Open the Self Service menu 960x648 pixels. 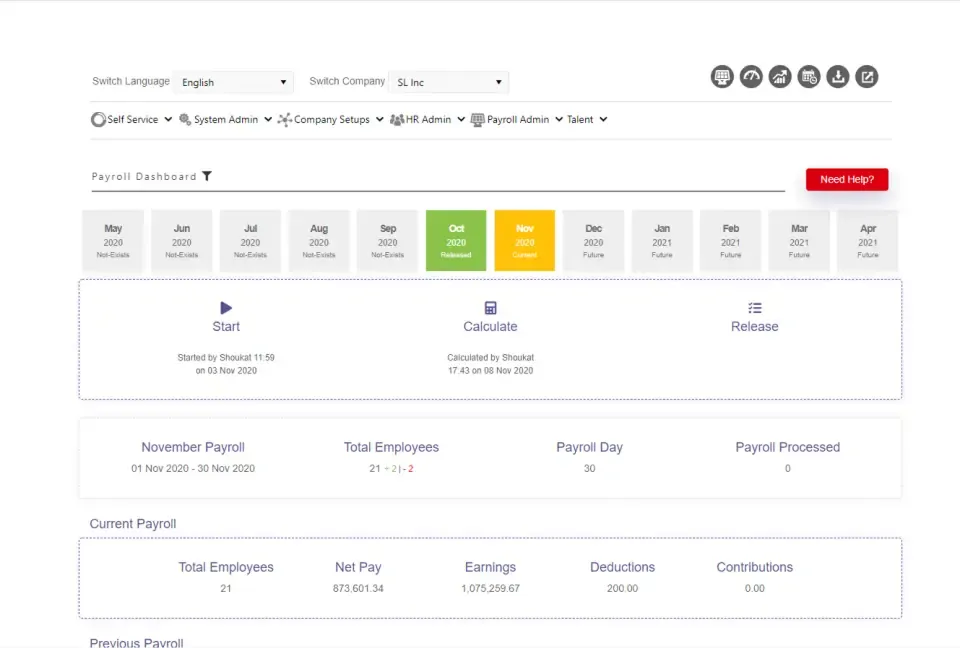click(x=132, y=119)
